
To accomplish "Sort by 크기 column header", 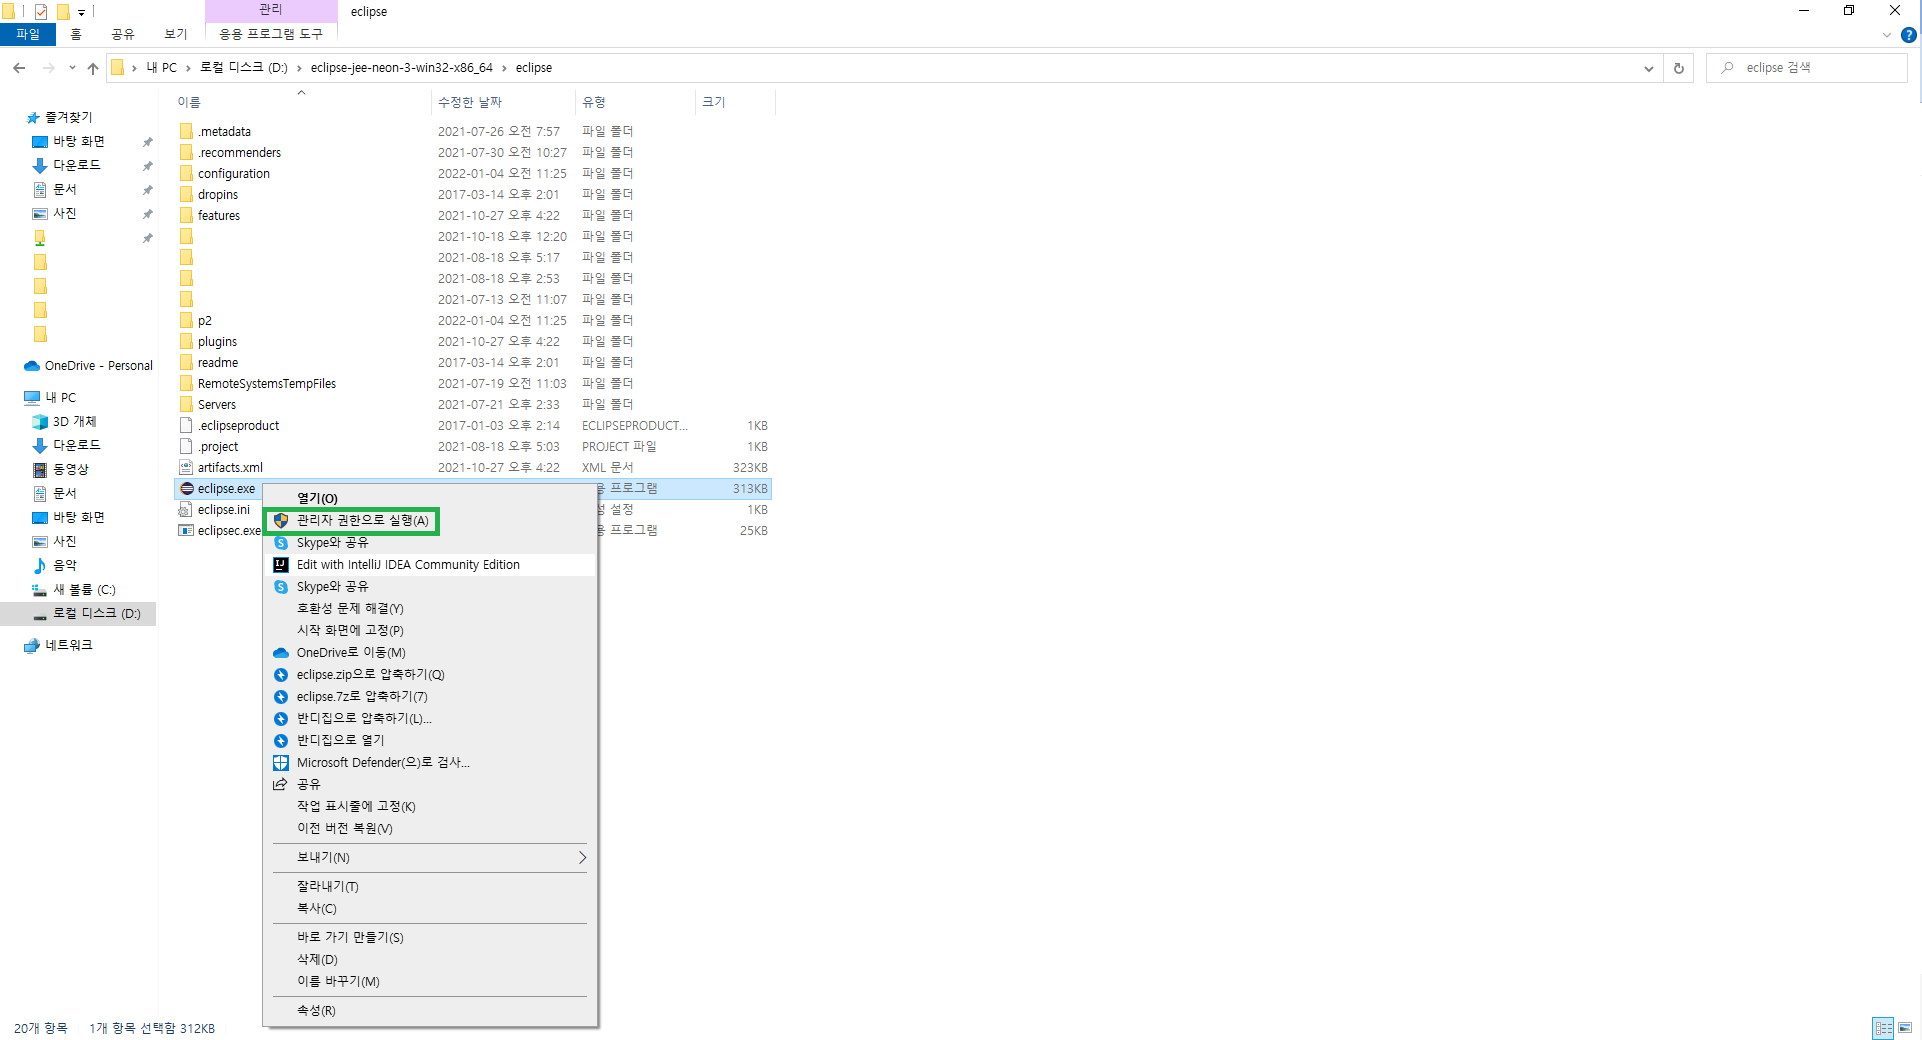I will tap(735, 102).
